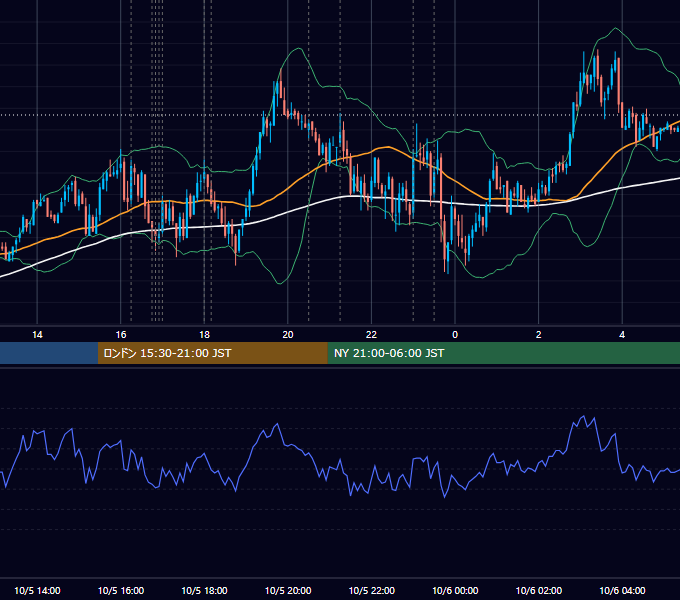Screen dimensions: 680x600
Task: Click the 4 hour axis label
Action: (x=622, y=335)
